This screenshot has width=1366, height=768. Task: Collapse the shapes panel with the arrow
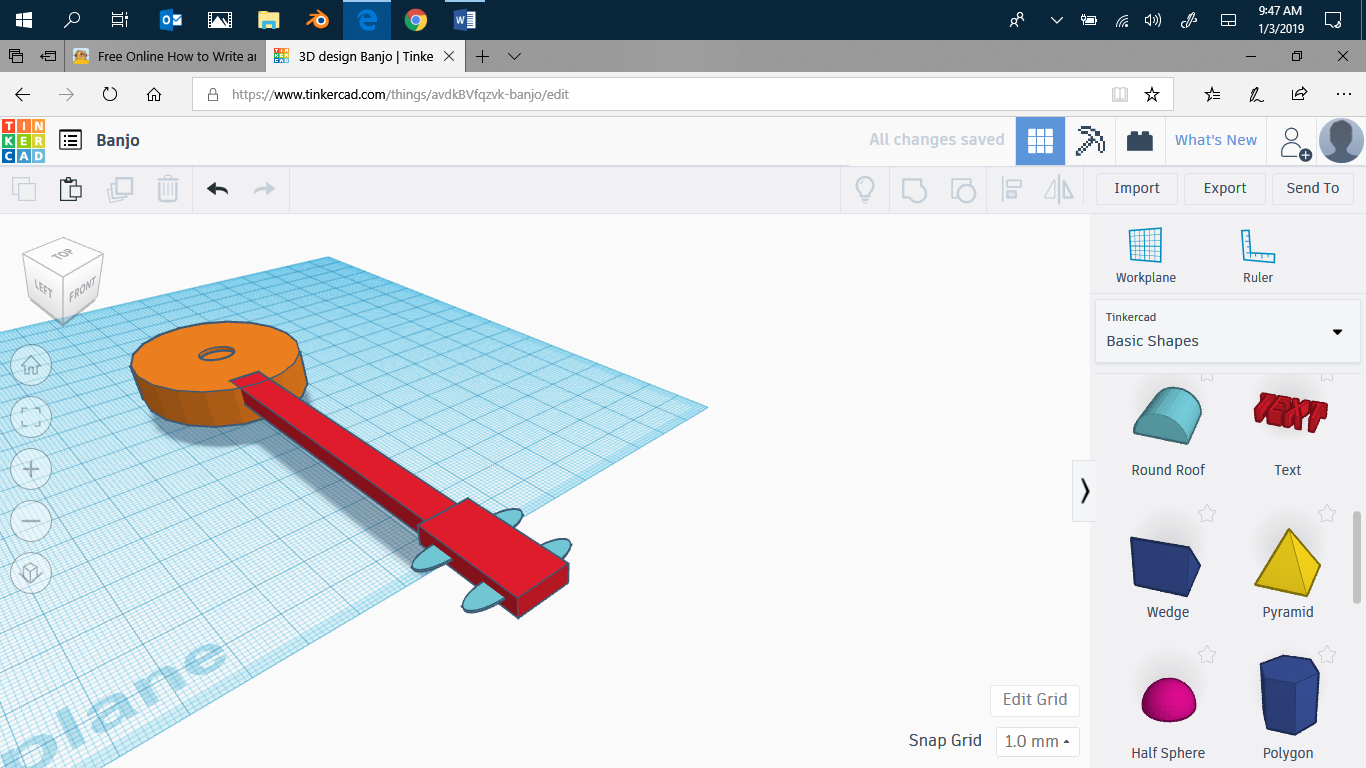pos(1084,491)
